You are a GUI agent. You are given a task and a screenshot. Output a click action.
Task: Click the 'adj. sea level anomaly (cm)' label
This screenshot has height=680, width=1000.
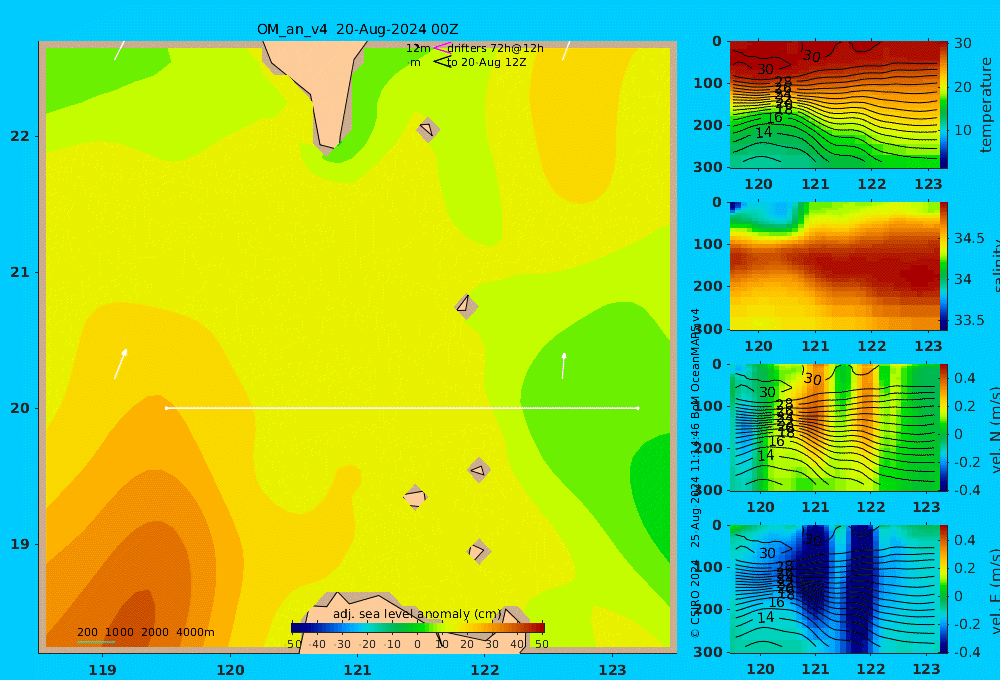click(417, 614)
